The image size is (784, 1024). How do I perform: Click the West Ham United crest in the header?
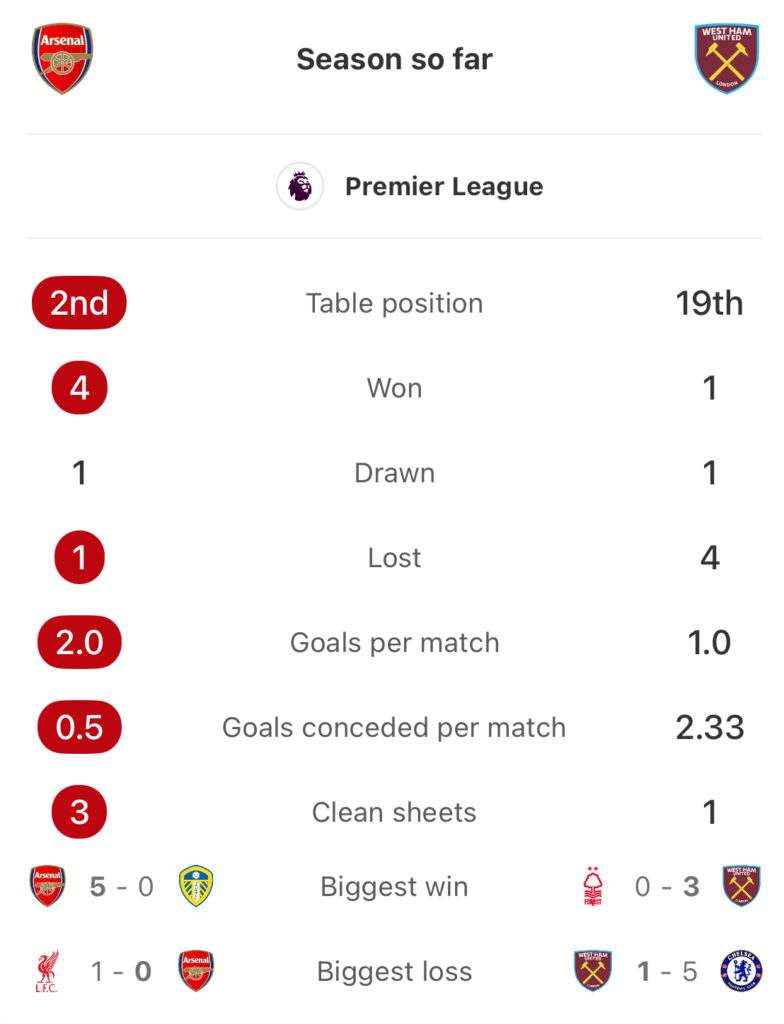pos(727,58)
